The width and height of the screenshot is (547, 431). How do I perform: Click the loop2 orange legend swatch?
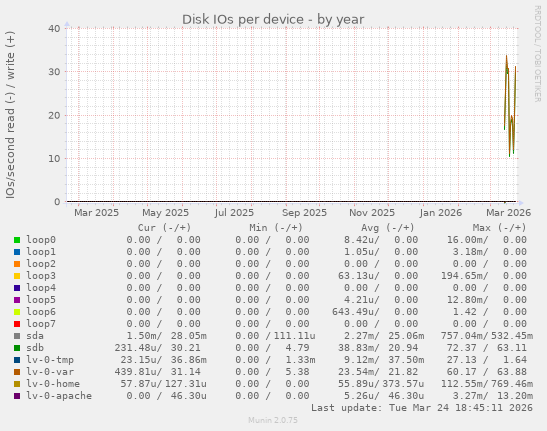click(x=17, y=264)
